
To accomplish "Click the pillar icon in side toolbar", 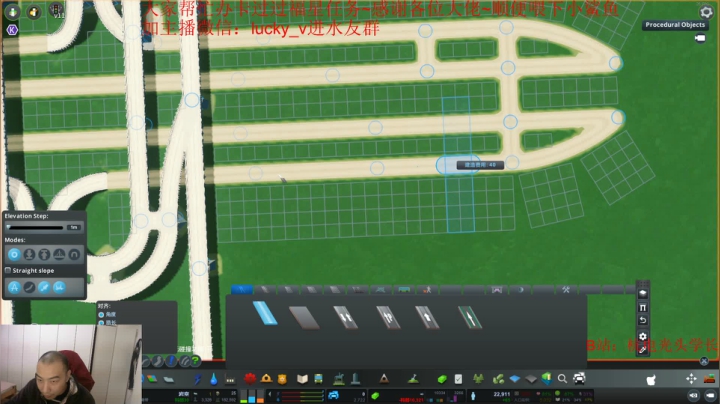I will (642, 307).
